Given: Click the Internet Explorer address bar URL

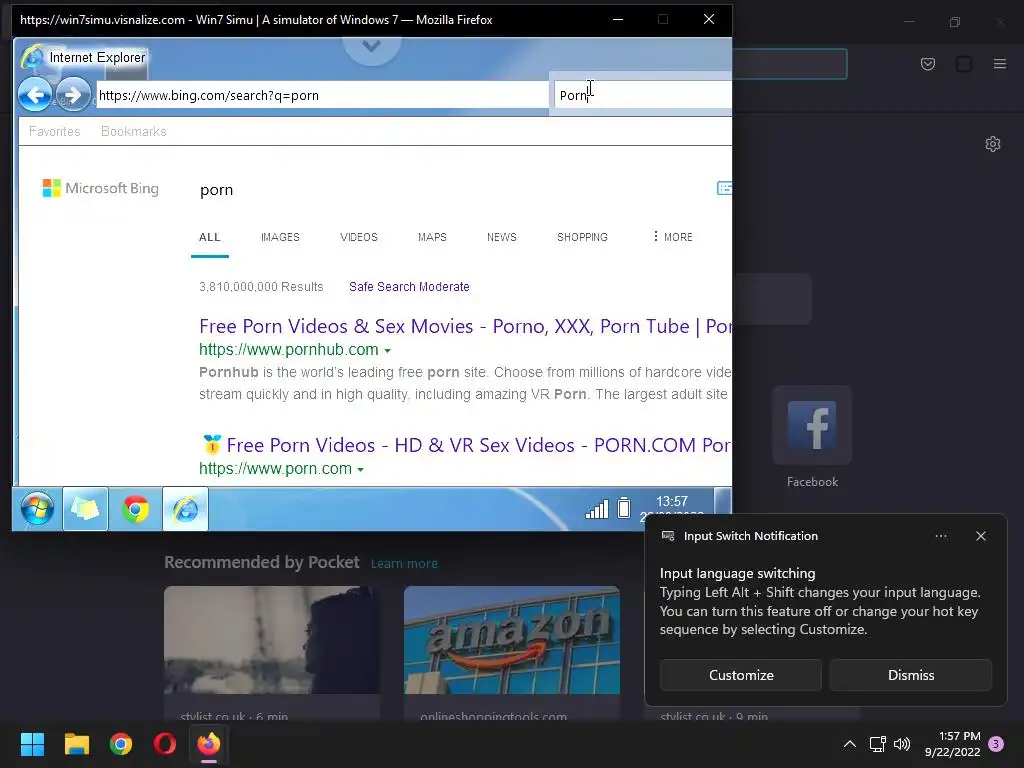Looking at the screenshot, I should pos(322,95).
